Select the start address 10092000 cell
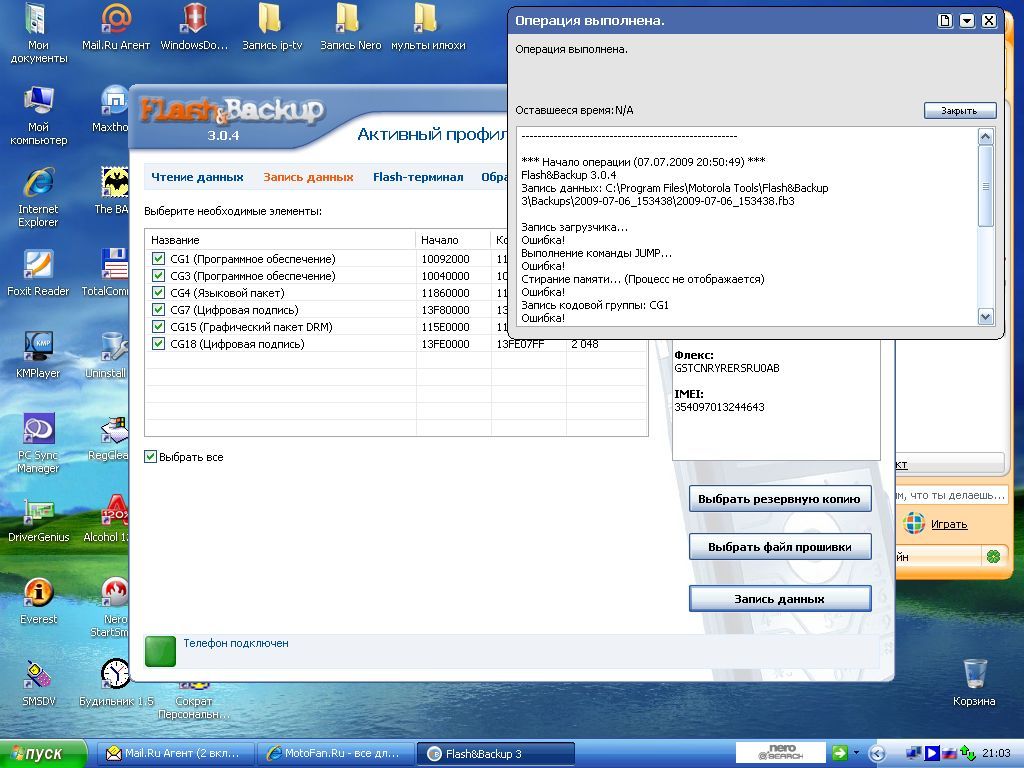The image size is (1024, 768). click(x=445, y=259)
